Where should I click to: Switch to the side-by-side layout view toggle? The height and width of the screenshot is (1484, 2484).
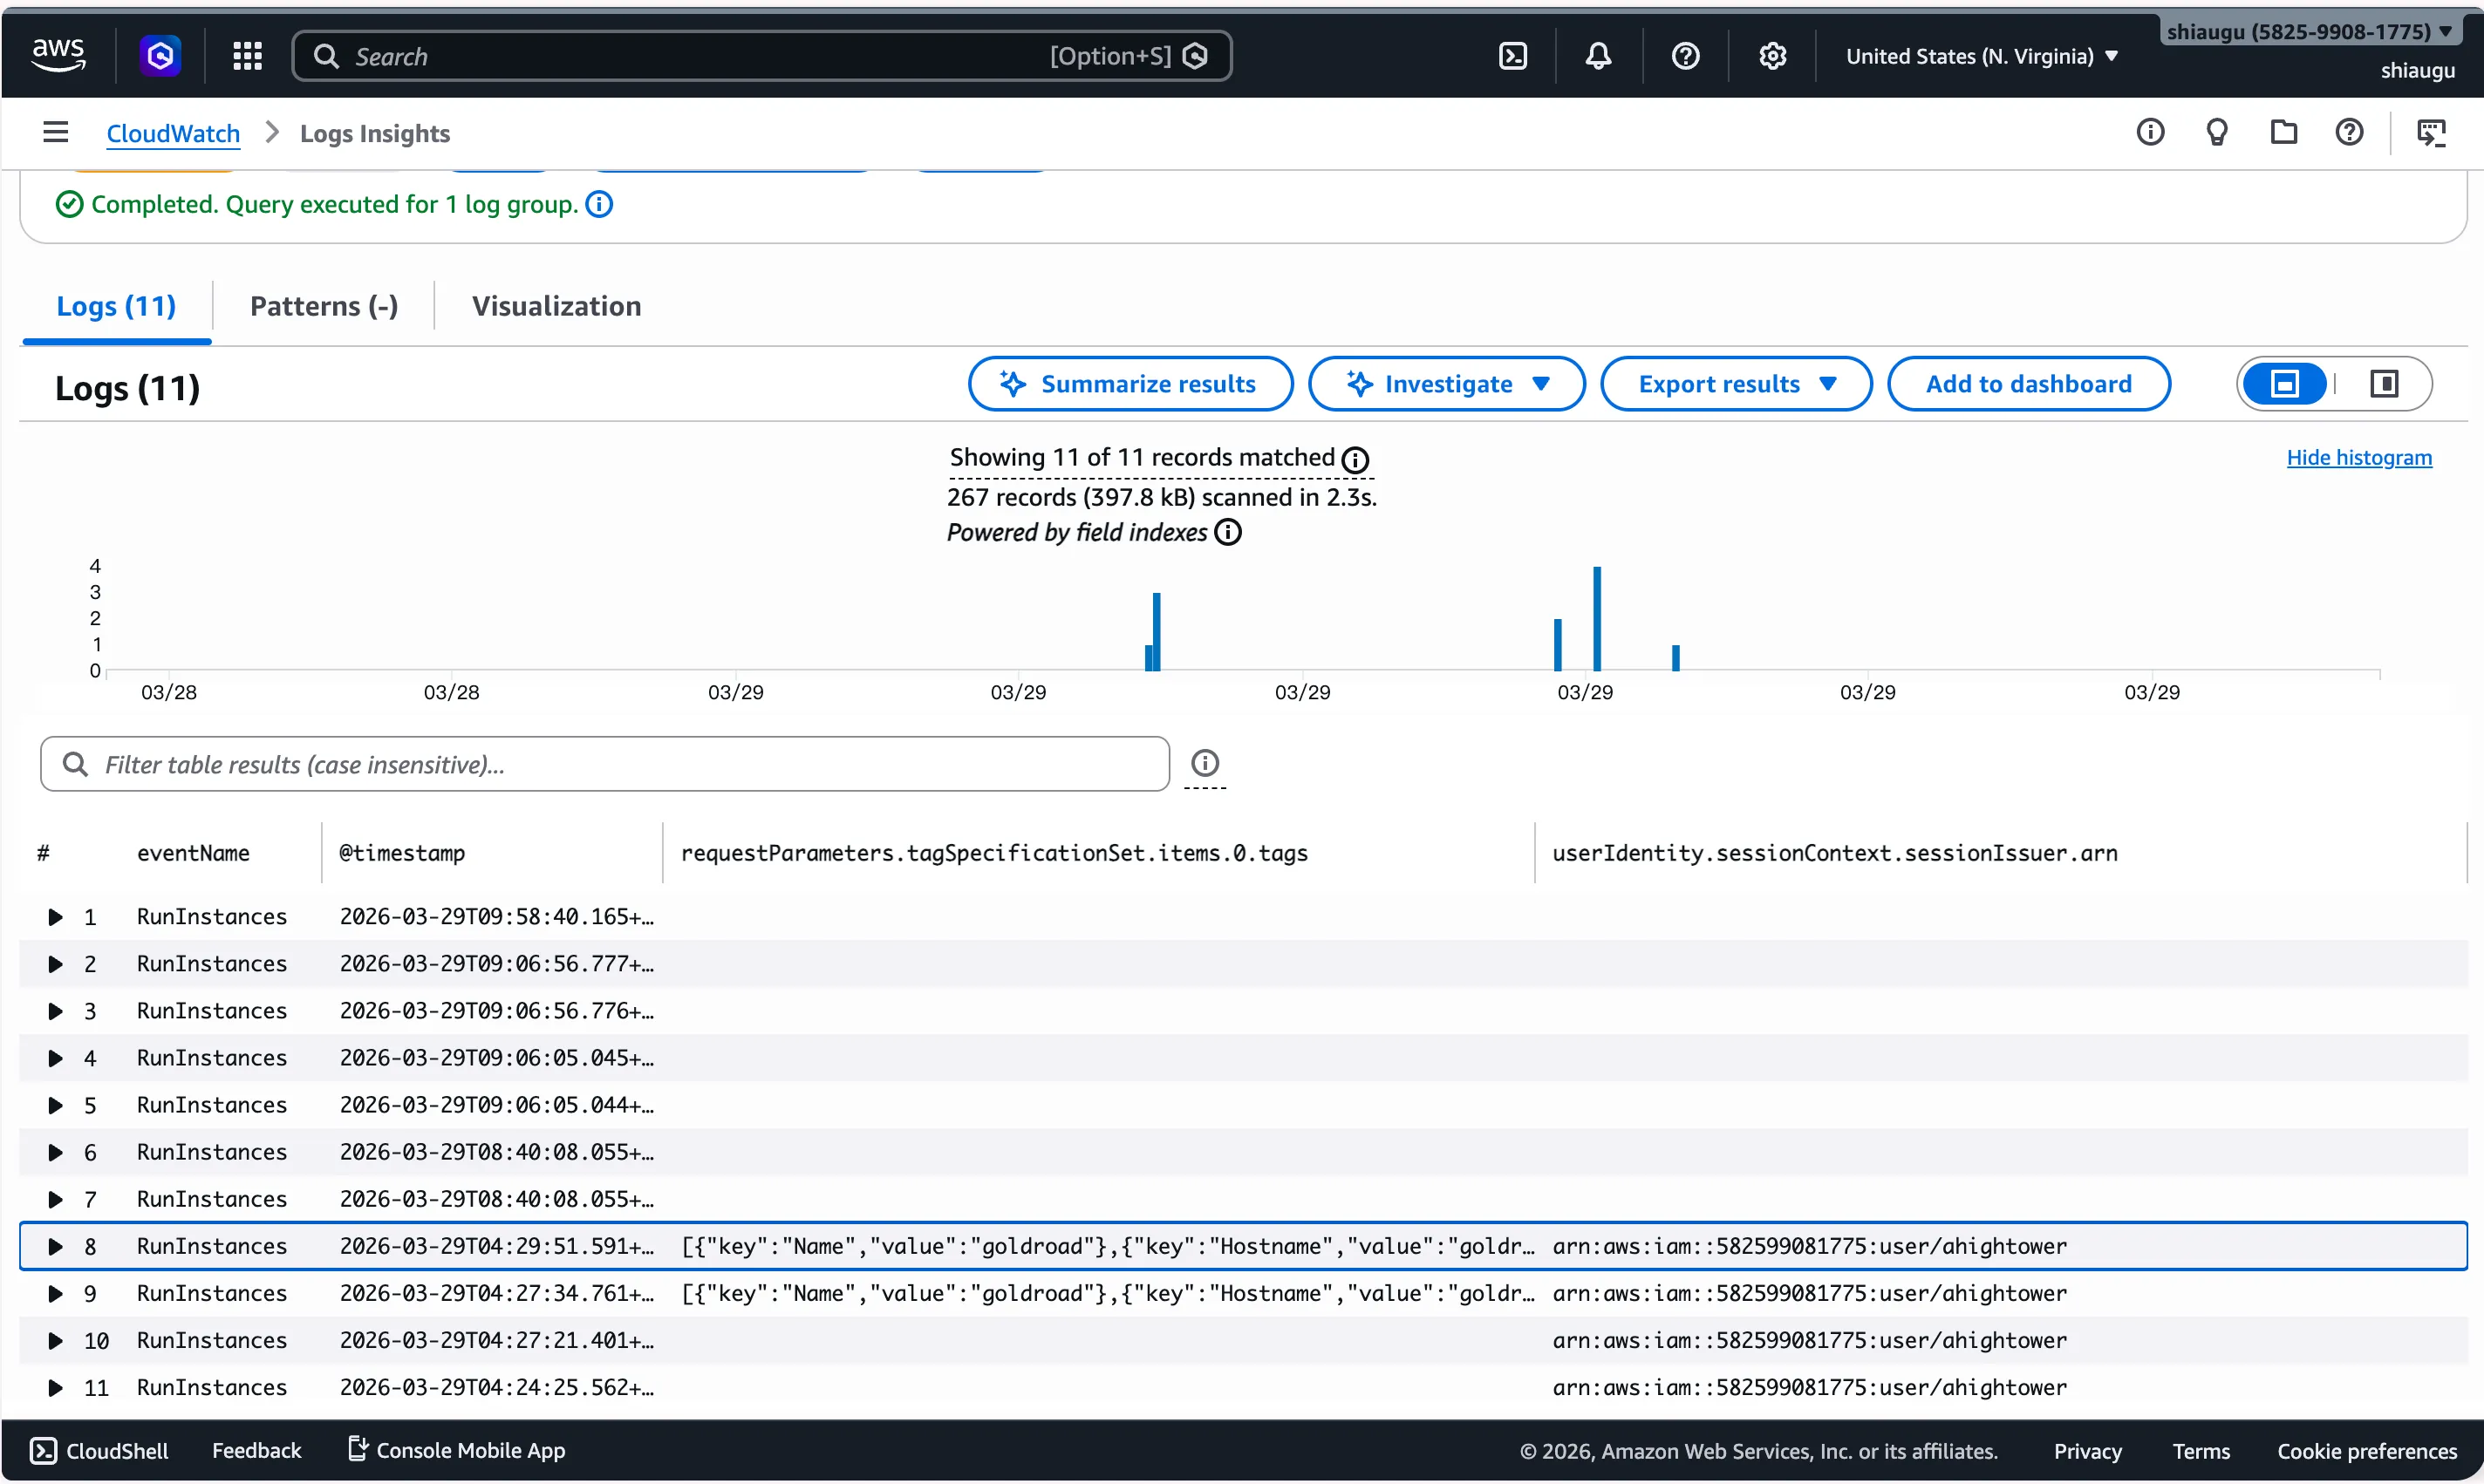(2384, 384)
